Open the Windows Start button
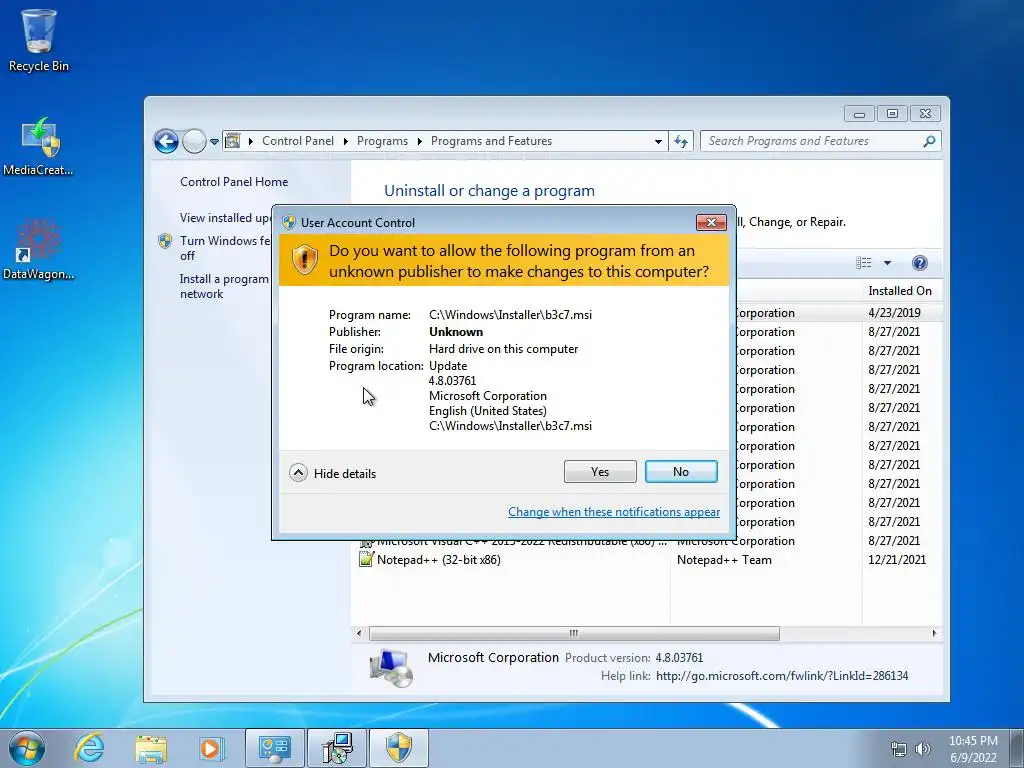Image resolution: width=1024 pixels, height=768 pixels. [27, 748]
